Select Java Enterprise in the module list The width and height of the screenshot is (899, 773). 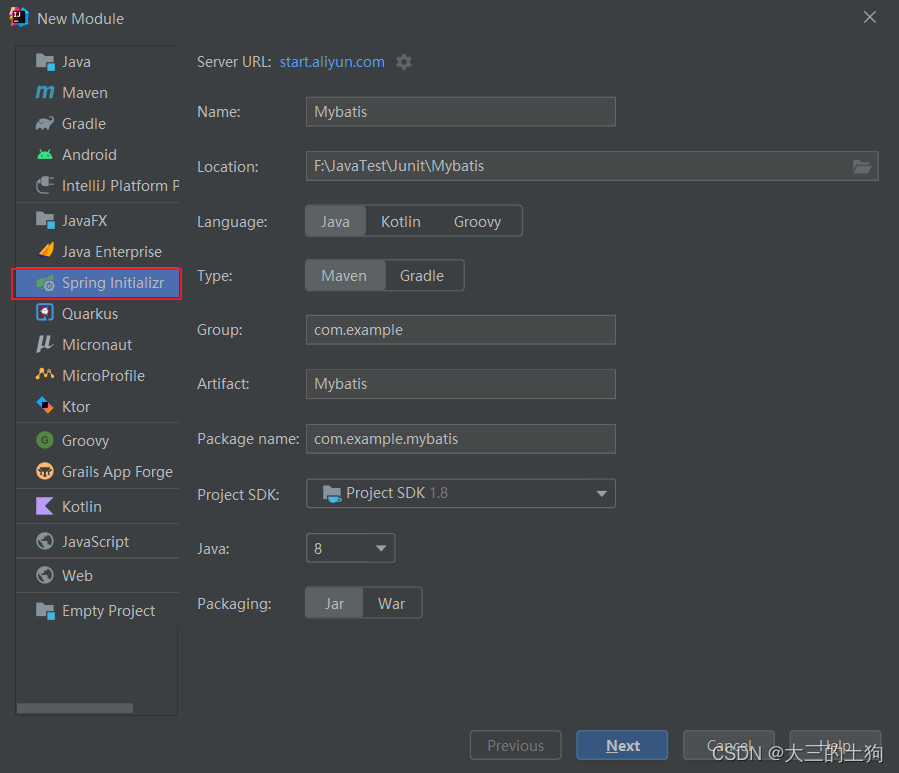(x=97, y=251)
